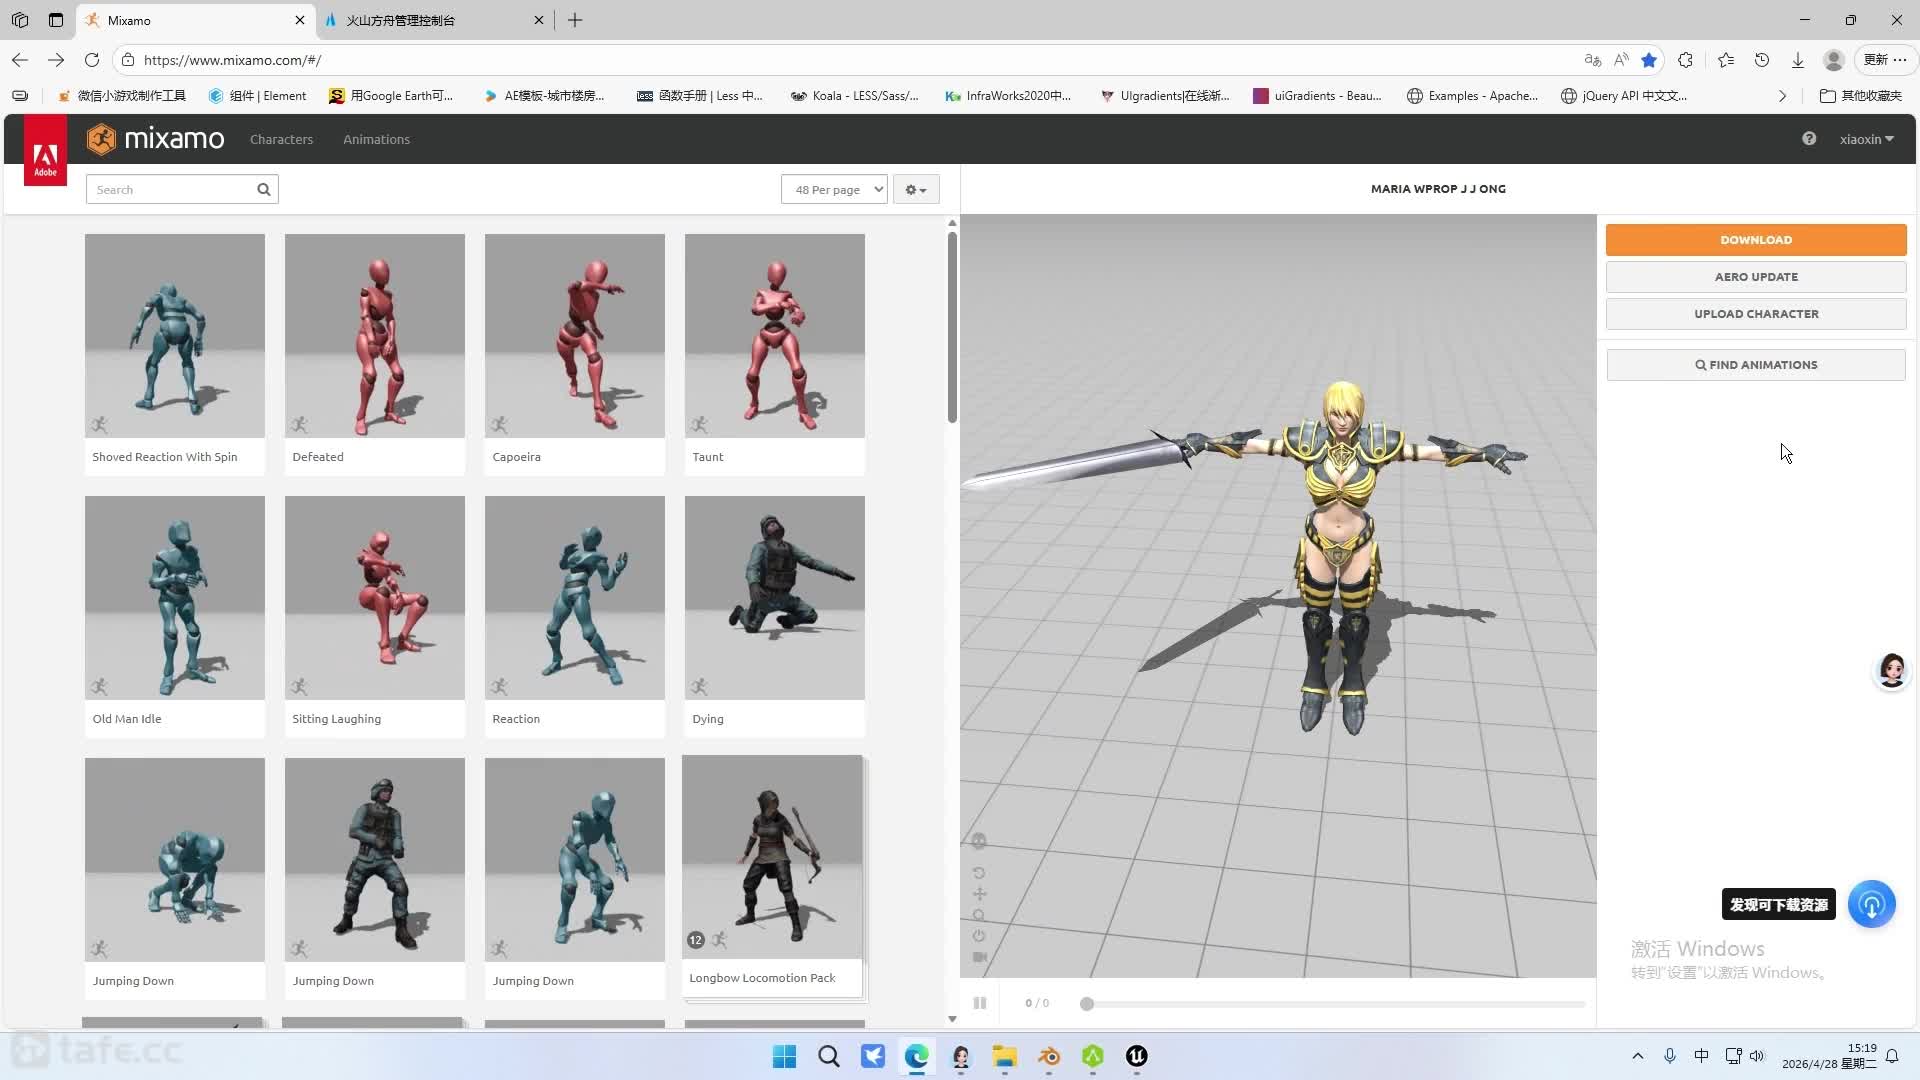Open a new browser tab

click(575, 20)
